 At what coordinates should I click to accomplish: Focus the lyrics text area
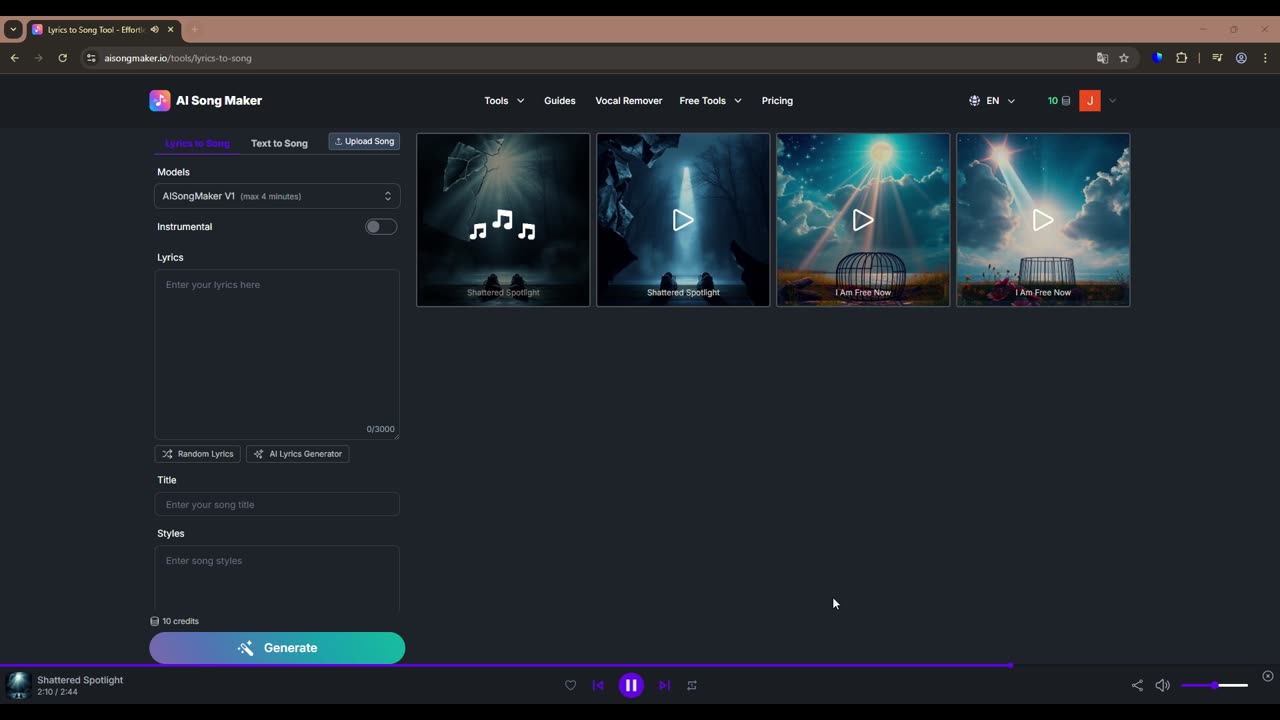point(277,354)
